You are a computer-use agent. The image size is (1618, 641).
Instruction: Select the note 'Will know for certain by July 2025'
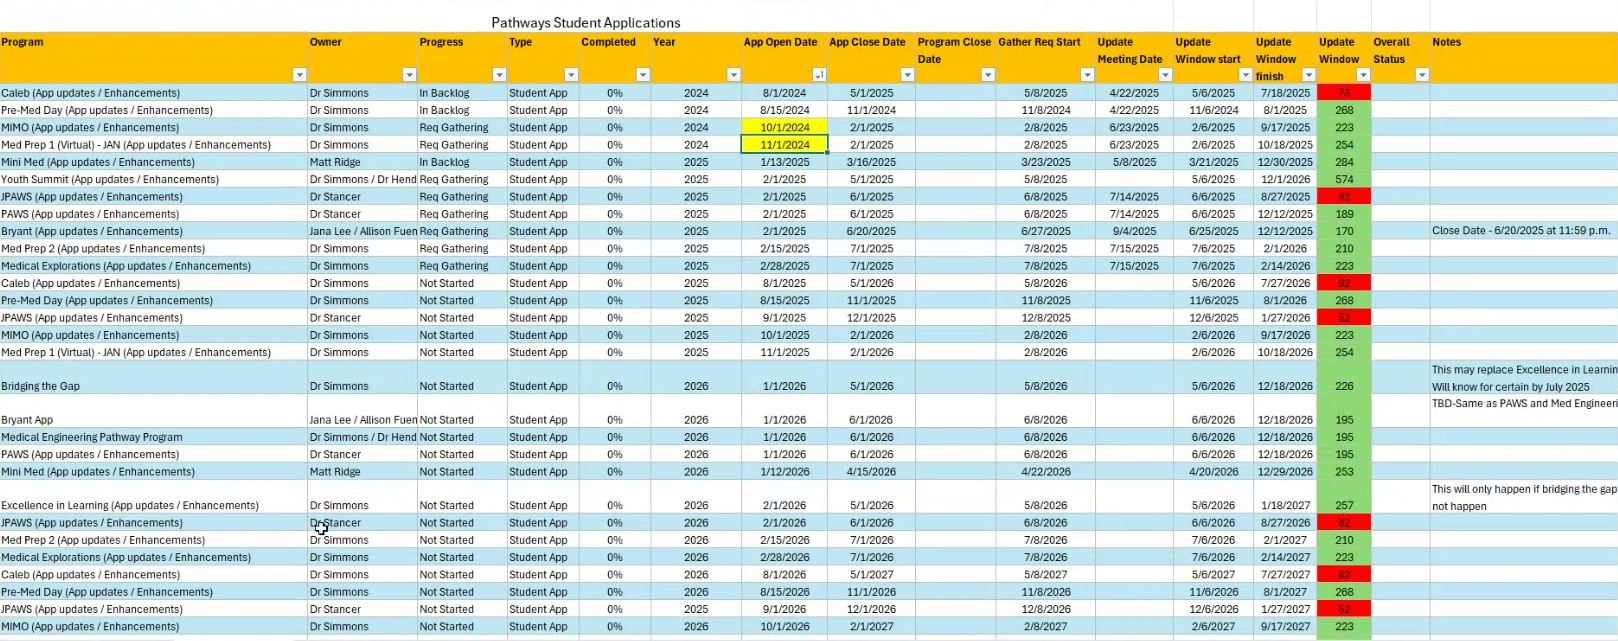tap(1510, 387)
